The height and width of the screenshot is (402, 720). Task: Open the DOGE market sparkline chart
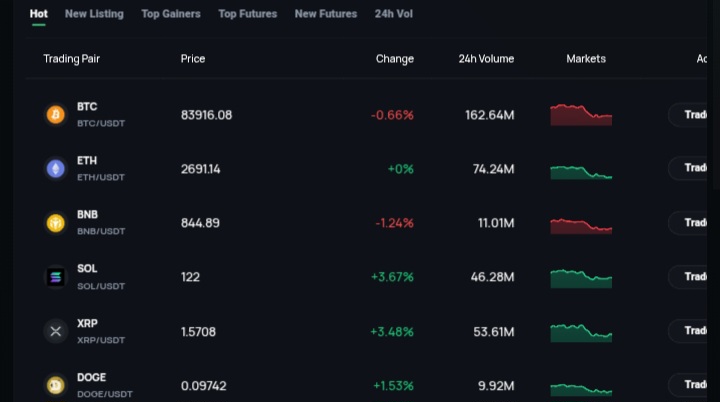click(x=581, y=390)
